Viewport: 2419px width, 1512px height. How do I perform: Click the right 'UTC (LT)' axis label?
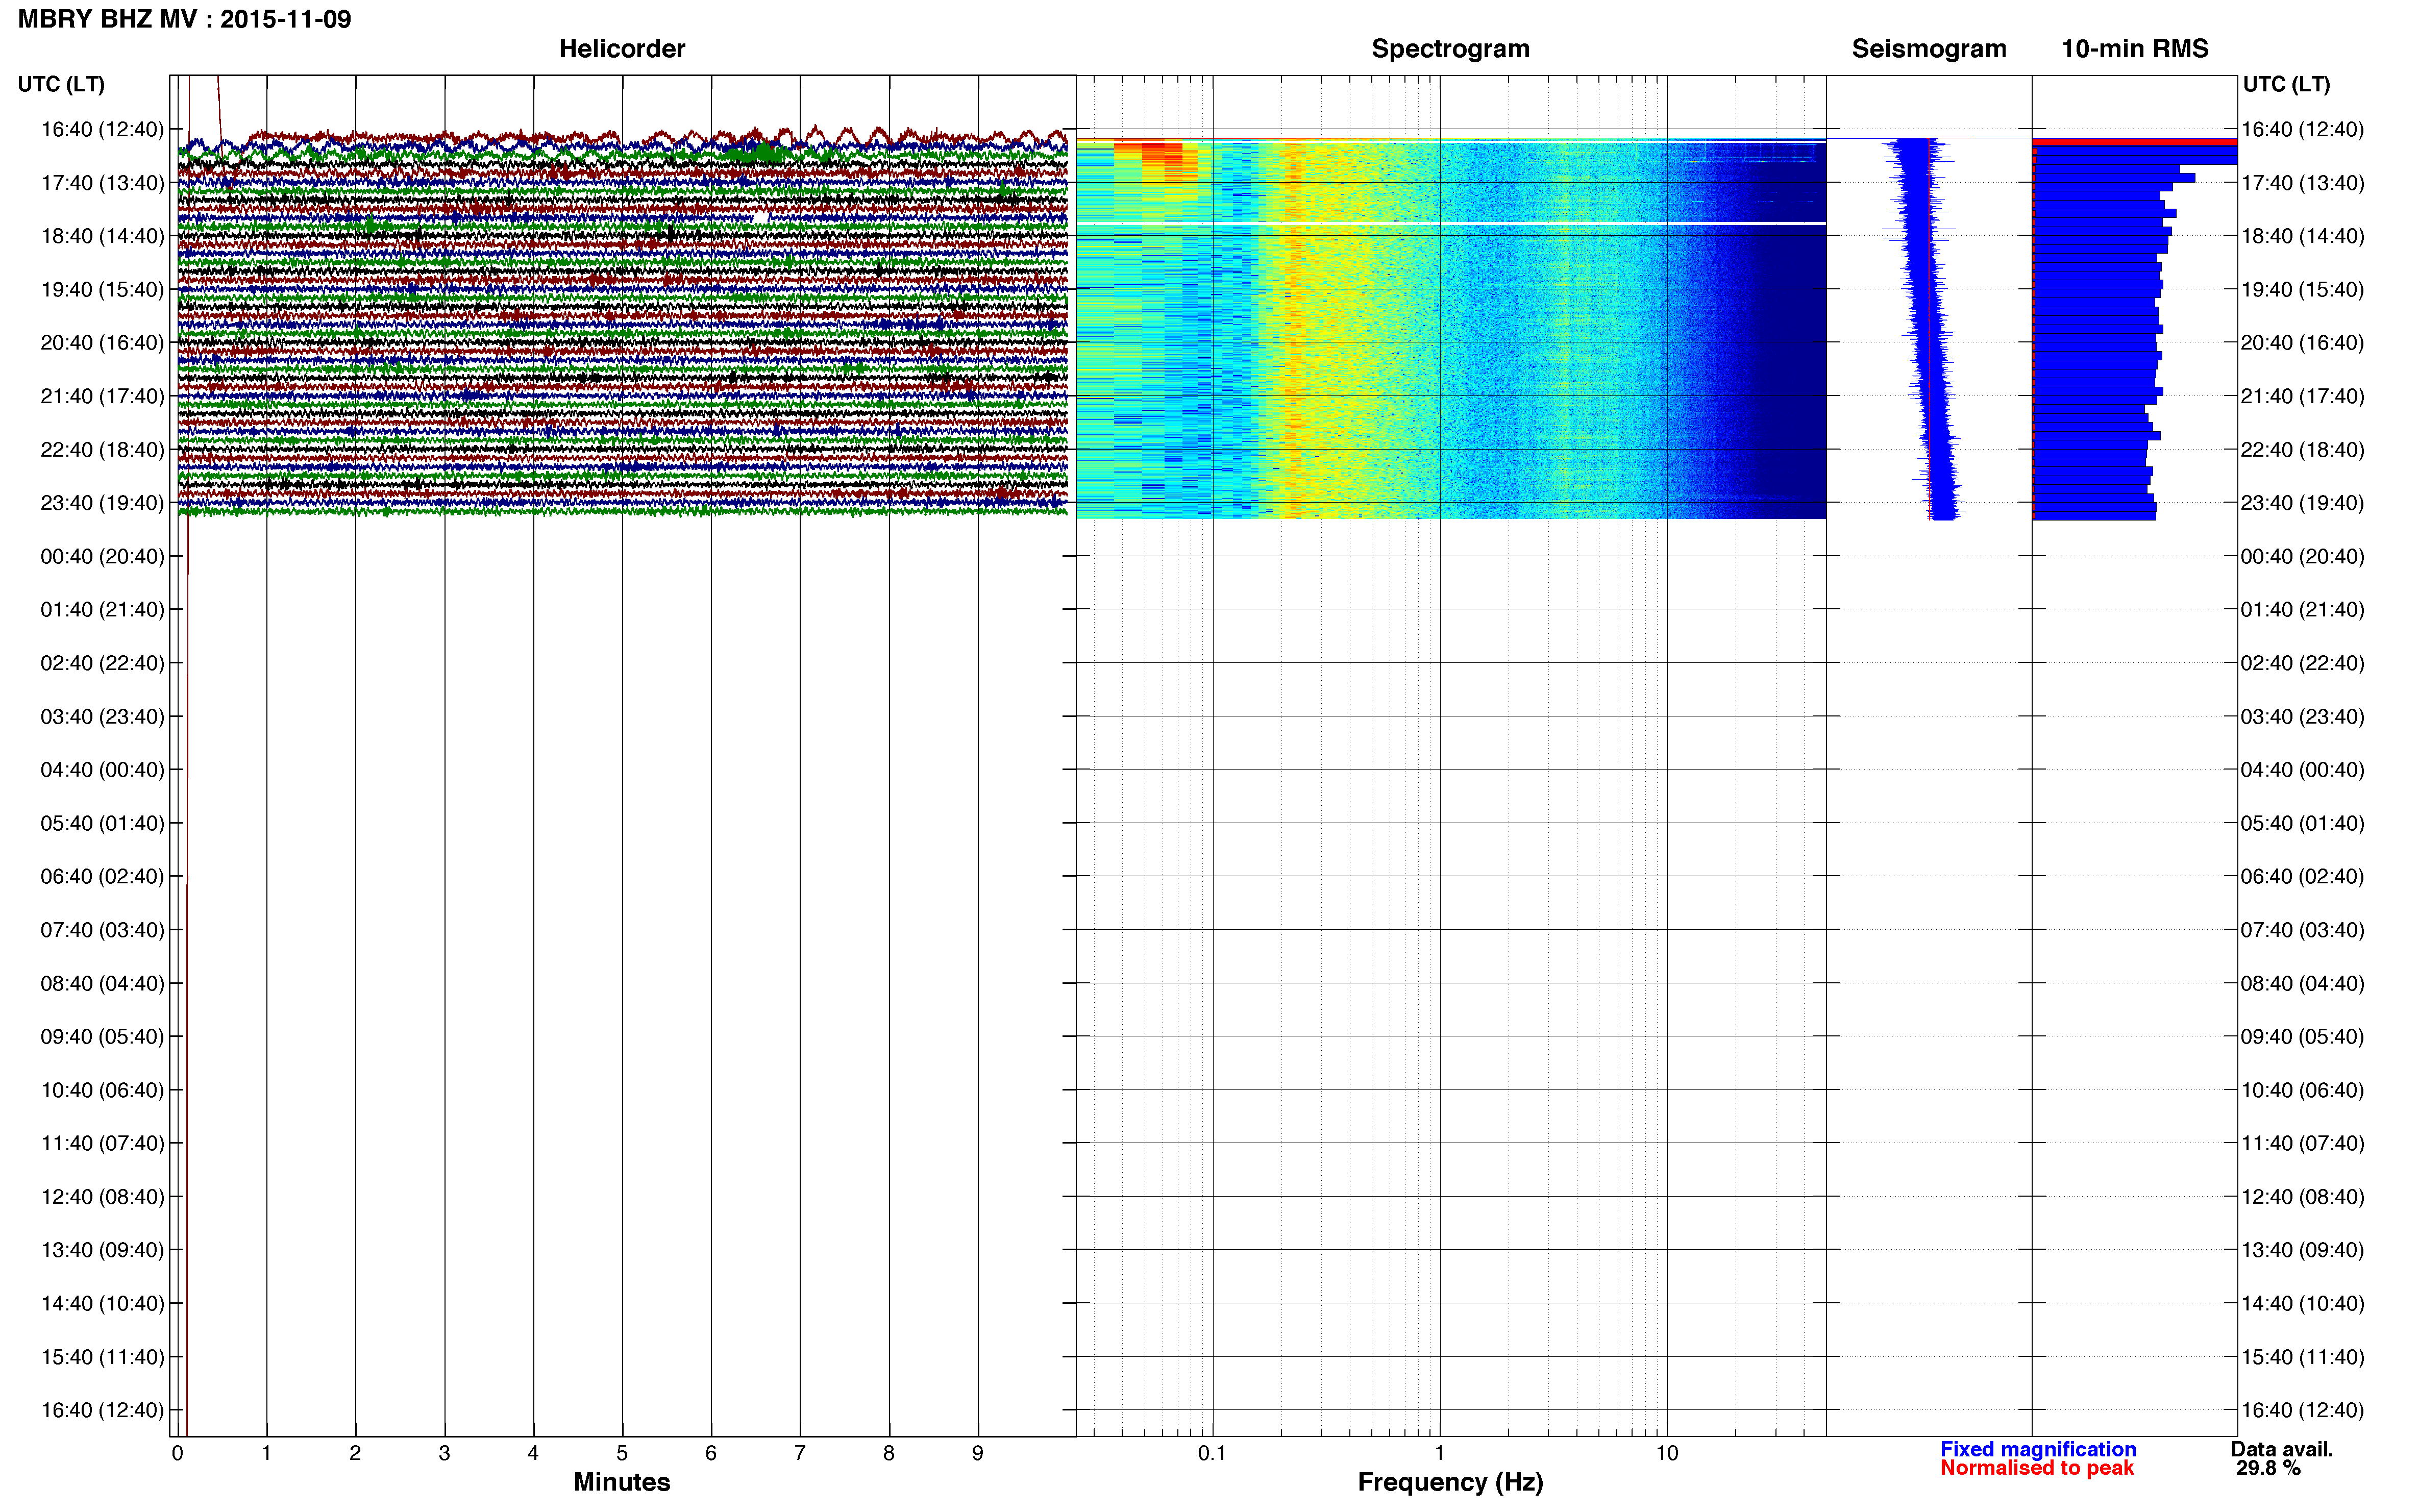click(2286, 84)
